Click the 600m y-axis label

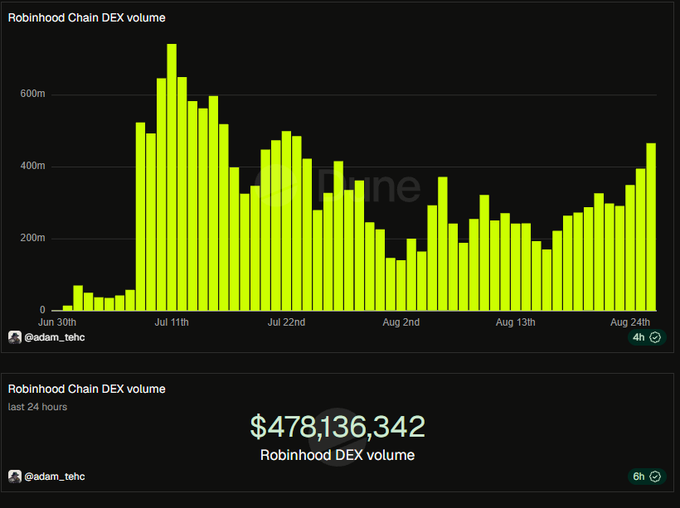[33, 94]
